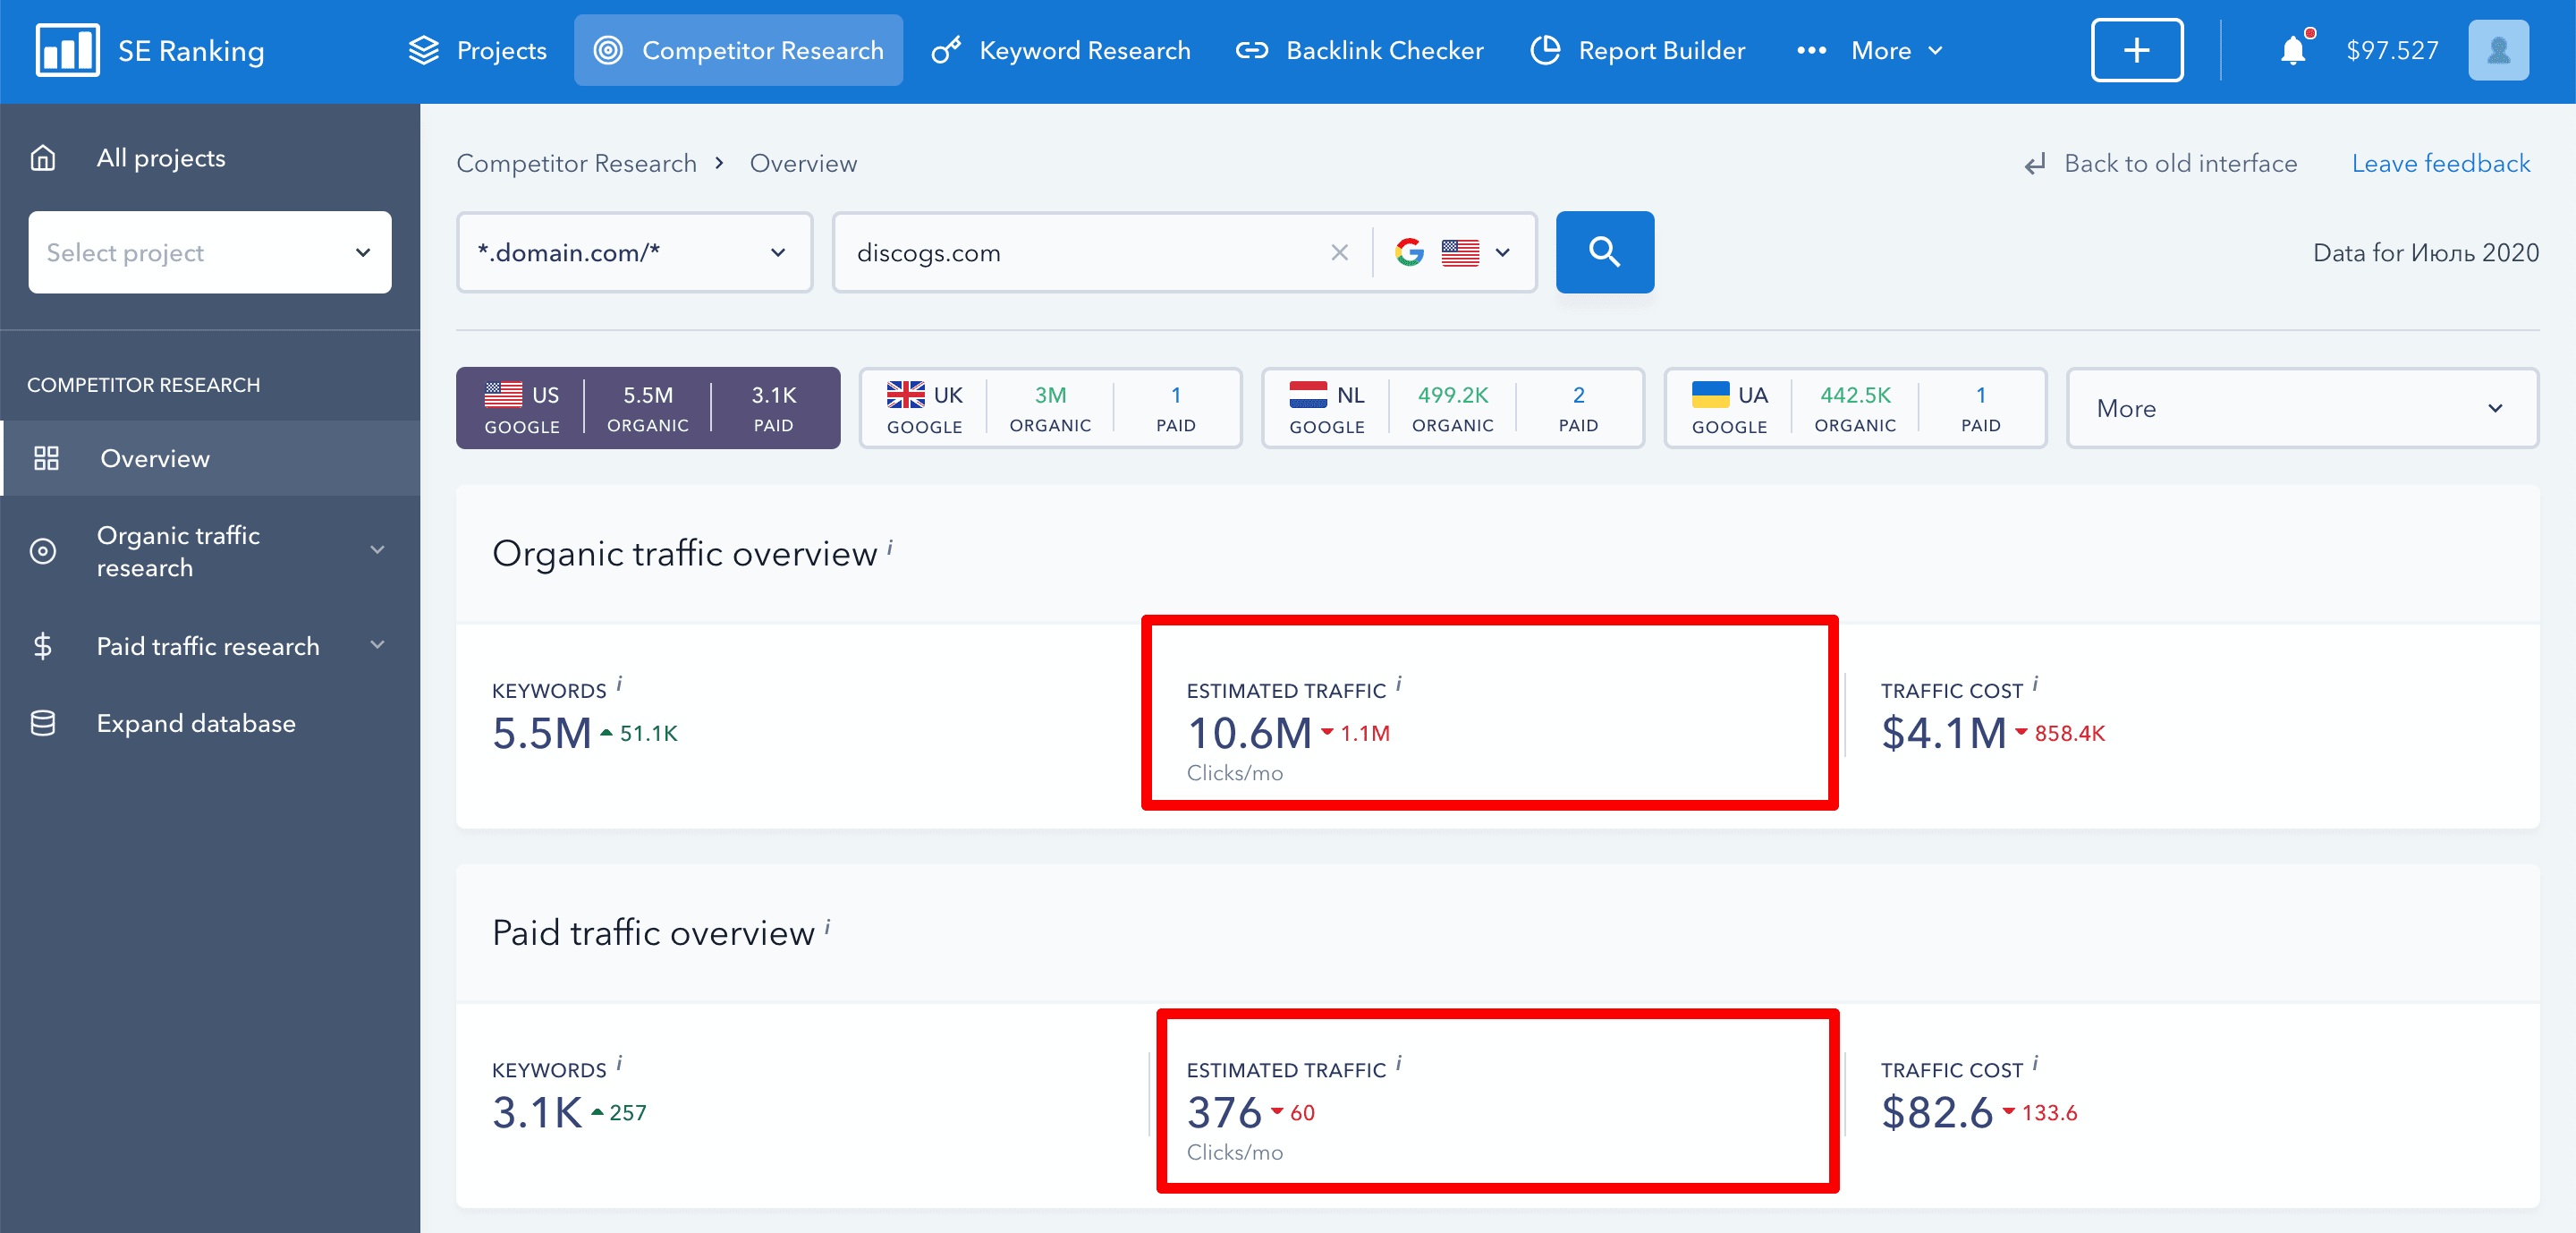The height and width of the screenshot is (1233, 2576).
Task: Click the Projects layers icon
Action: 424,50
